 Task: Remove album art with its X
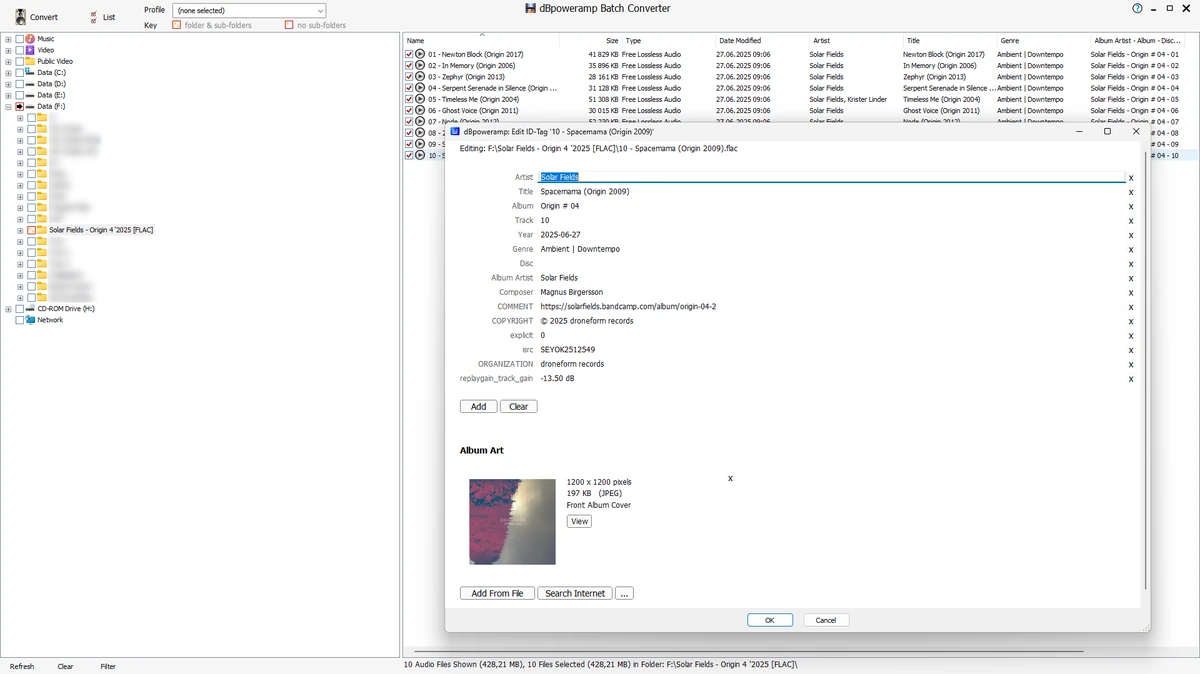730,479
